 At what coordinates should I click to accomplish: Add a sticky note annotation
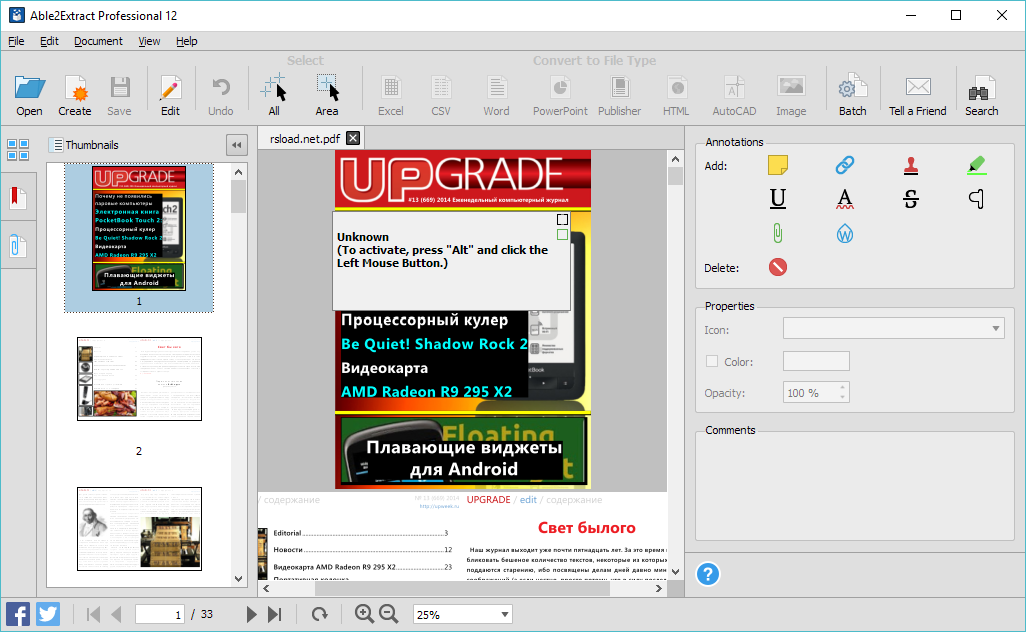[778, 165]
